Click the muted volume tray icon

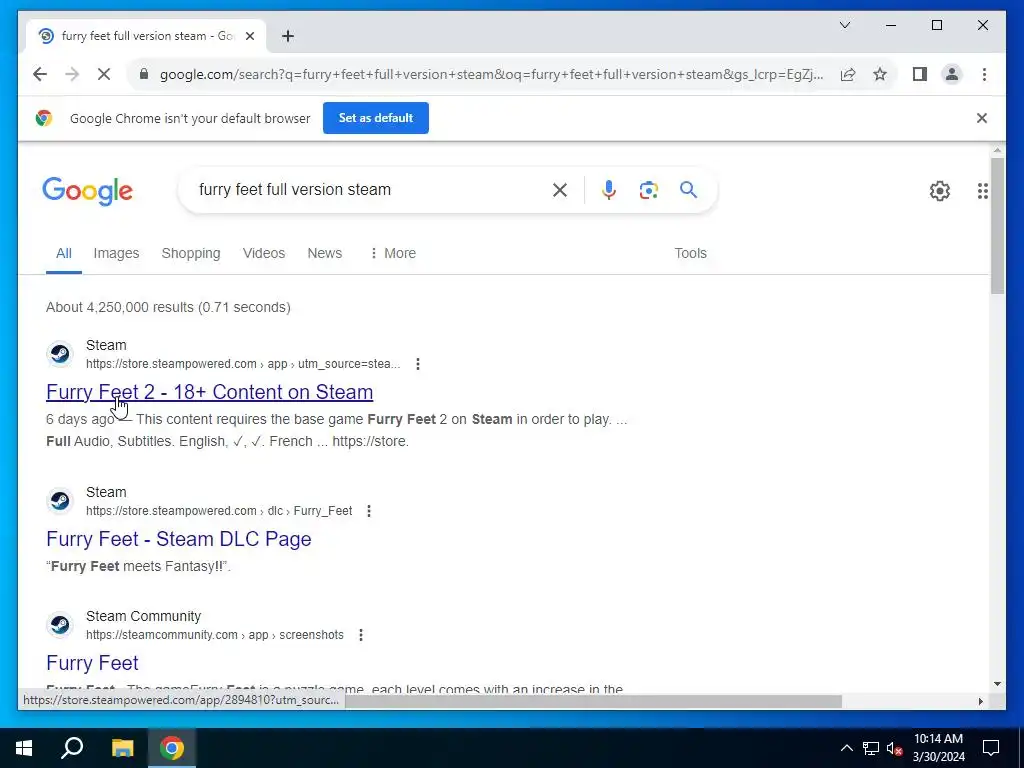tap(895, 748)
